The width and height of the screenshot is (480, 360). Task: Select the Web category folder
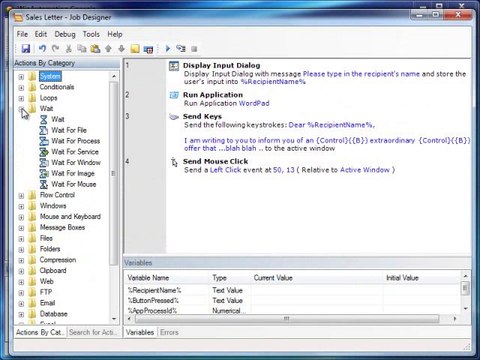[x=46, y=282]
